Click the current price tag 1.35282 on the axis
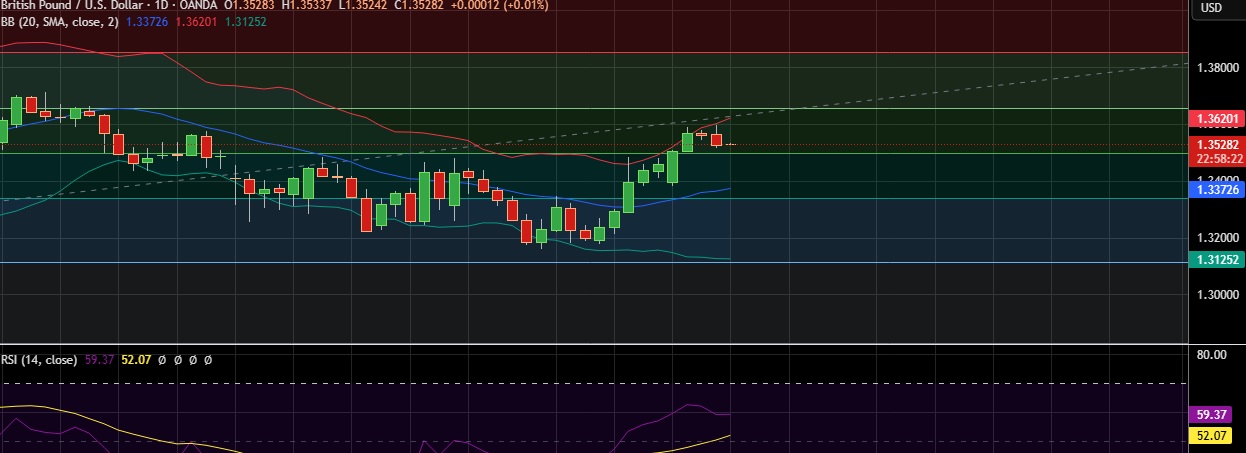The width and height of the screenshot is (1246, 453). pos(1216,144)
